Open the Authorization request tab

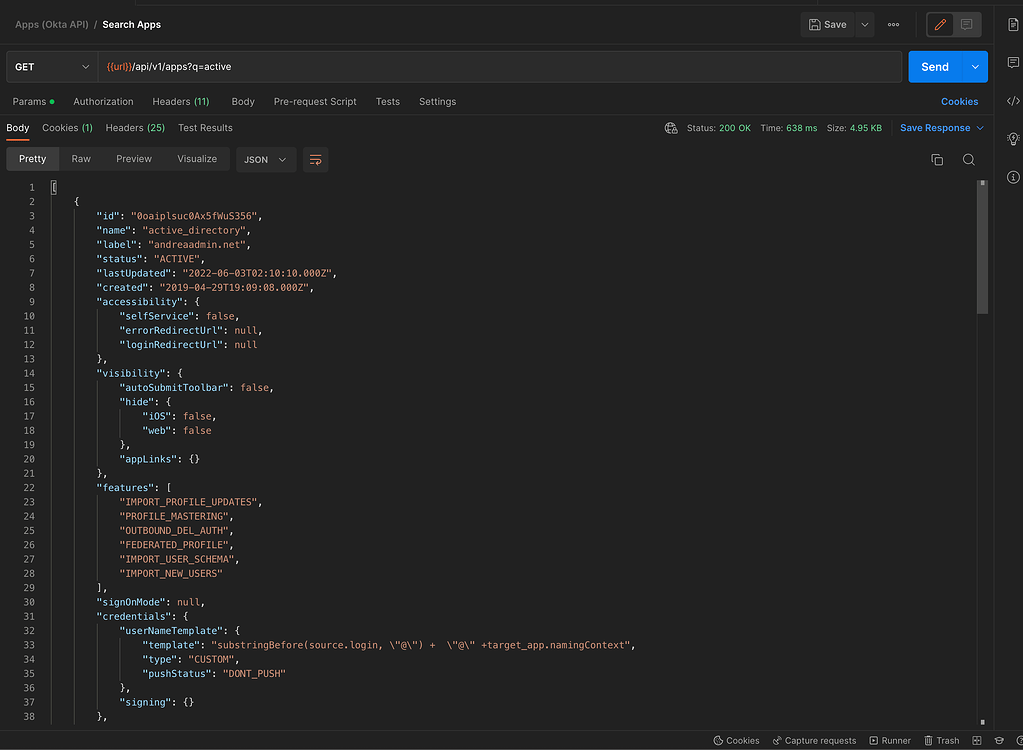click(x=103, y=102)
